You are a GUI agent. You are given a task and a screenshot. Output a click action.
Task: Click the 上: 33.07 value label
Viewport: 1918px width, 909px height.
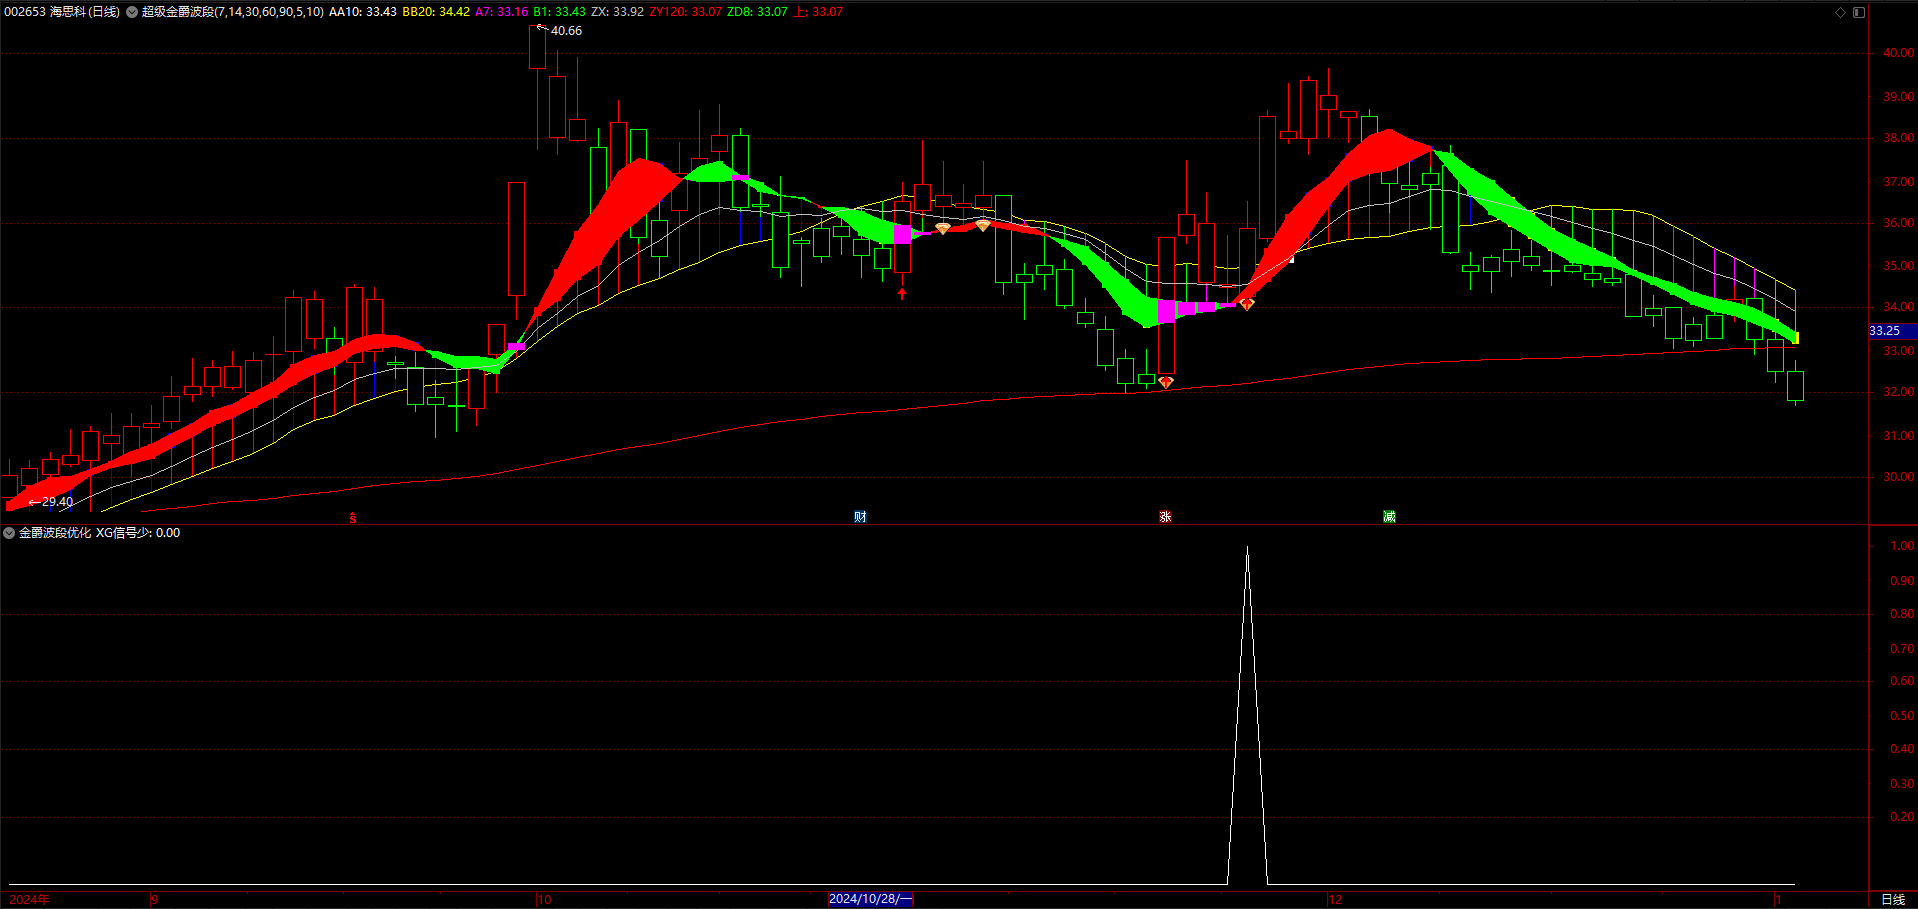(818, 12)
